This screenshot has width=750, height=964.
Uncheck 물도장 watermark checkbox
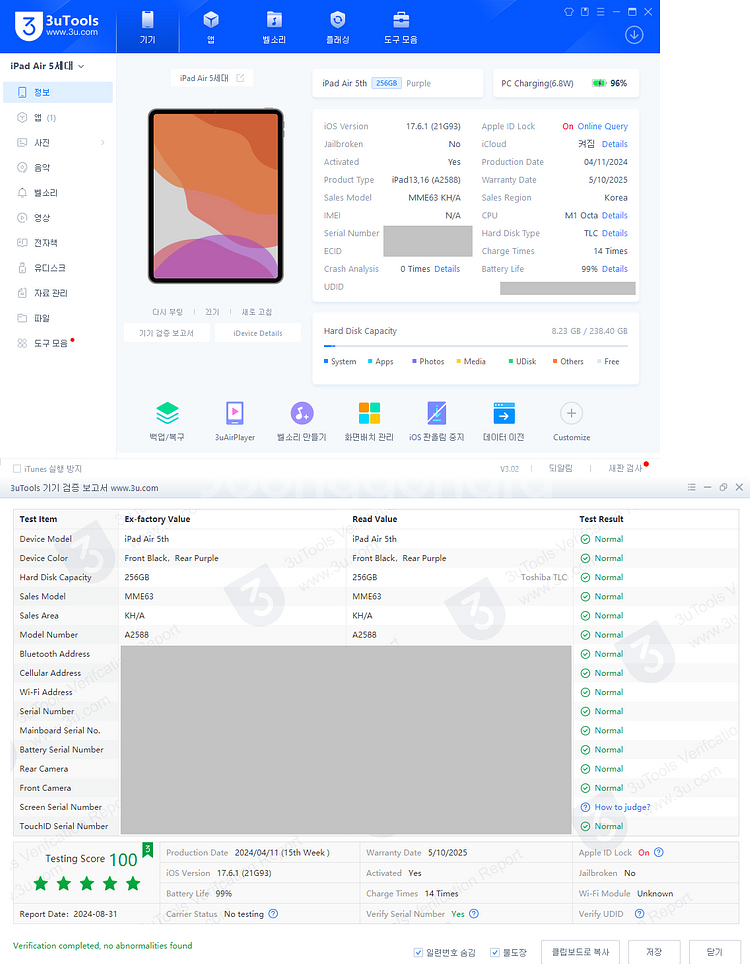(x=495, y=952)
